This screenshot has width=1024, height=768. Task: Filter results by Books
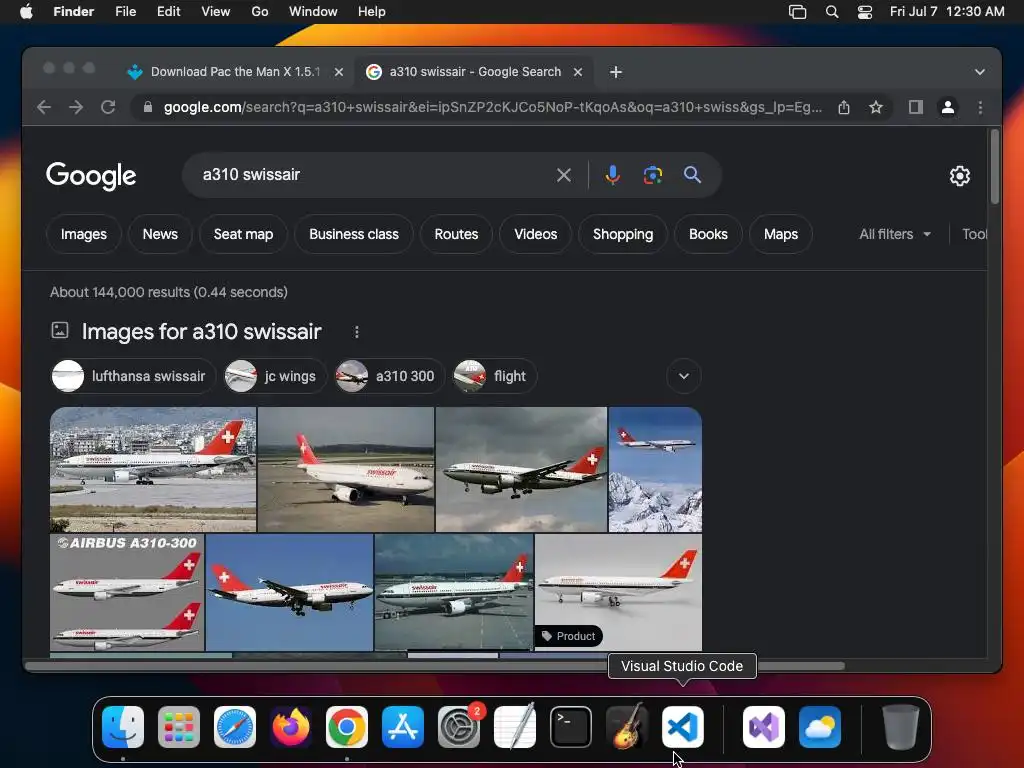click(708, 234)
